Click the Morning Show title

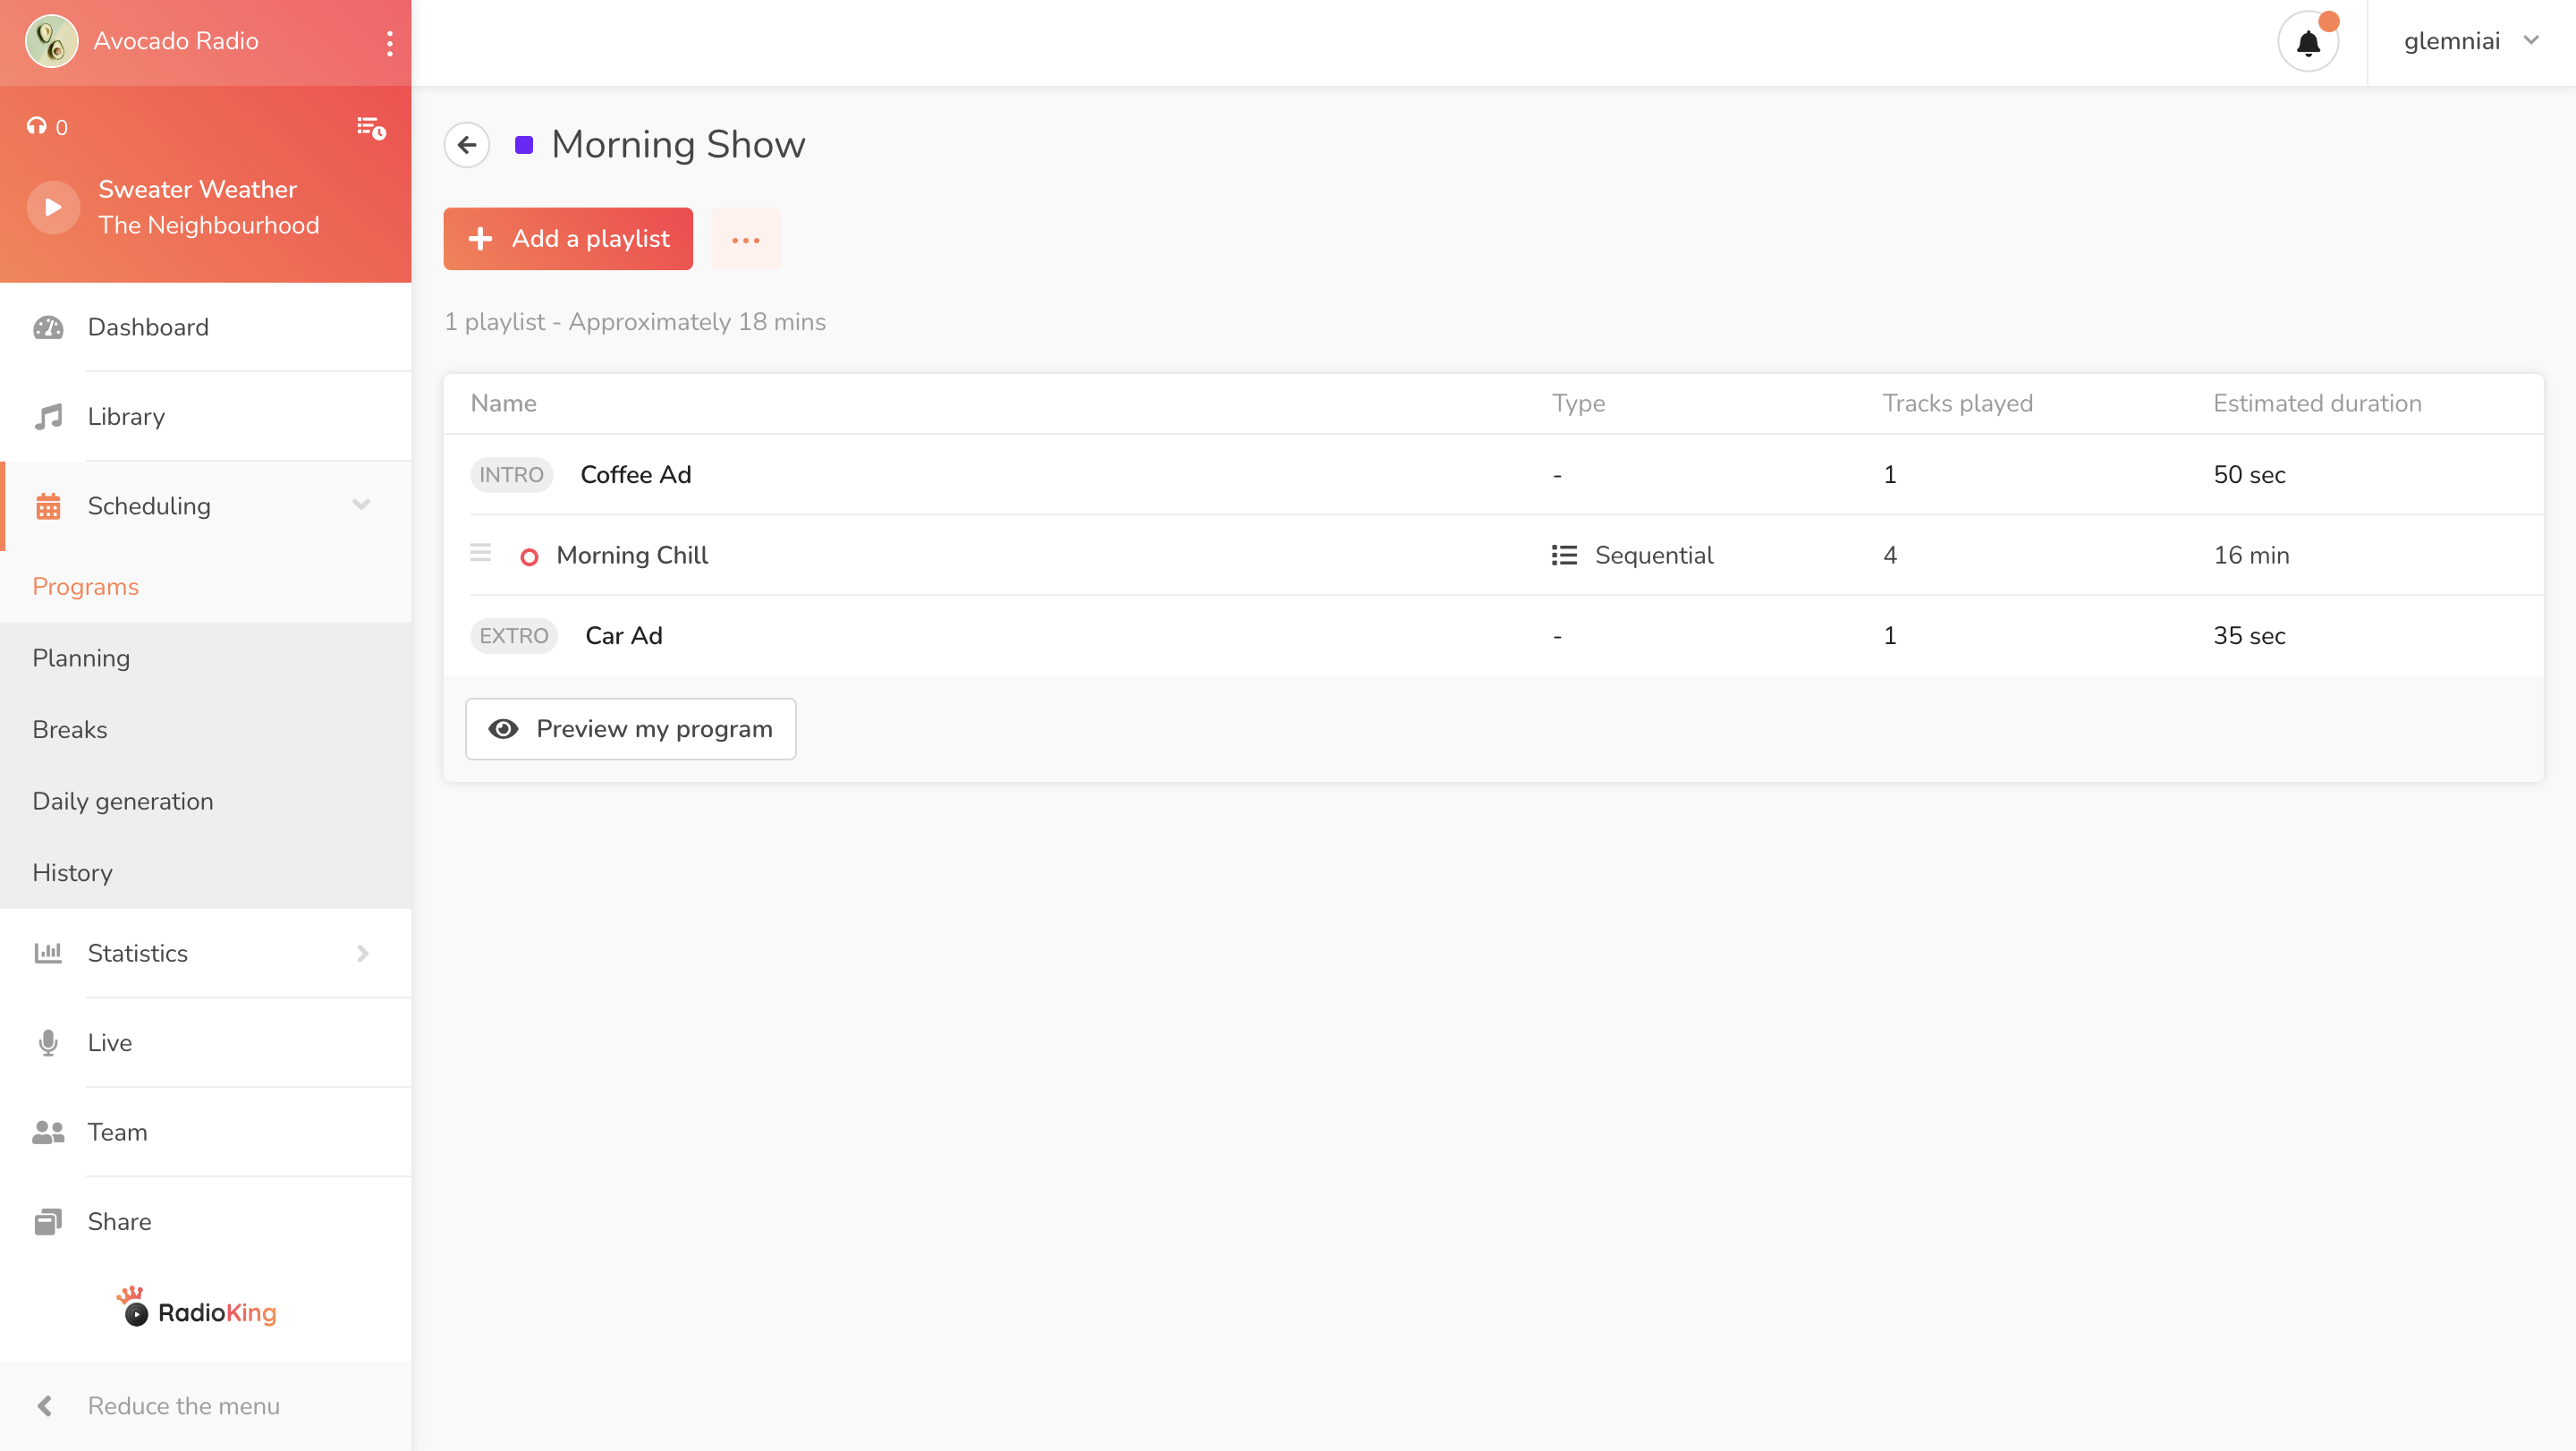(678, 145)
